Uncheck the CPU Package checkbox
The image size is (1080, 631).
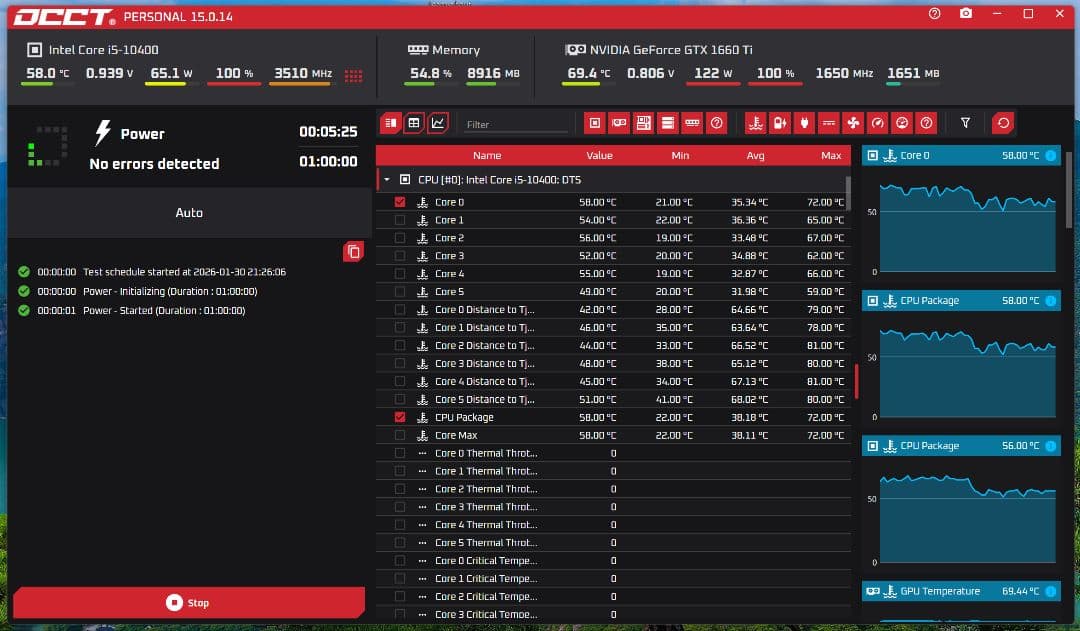(x=400, y=417)
